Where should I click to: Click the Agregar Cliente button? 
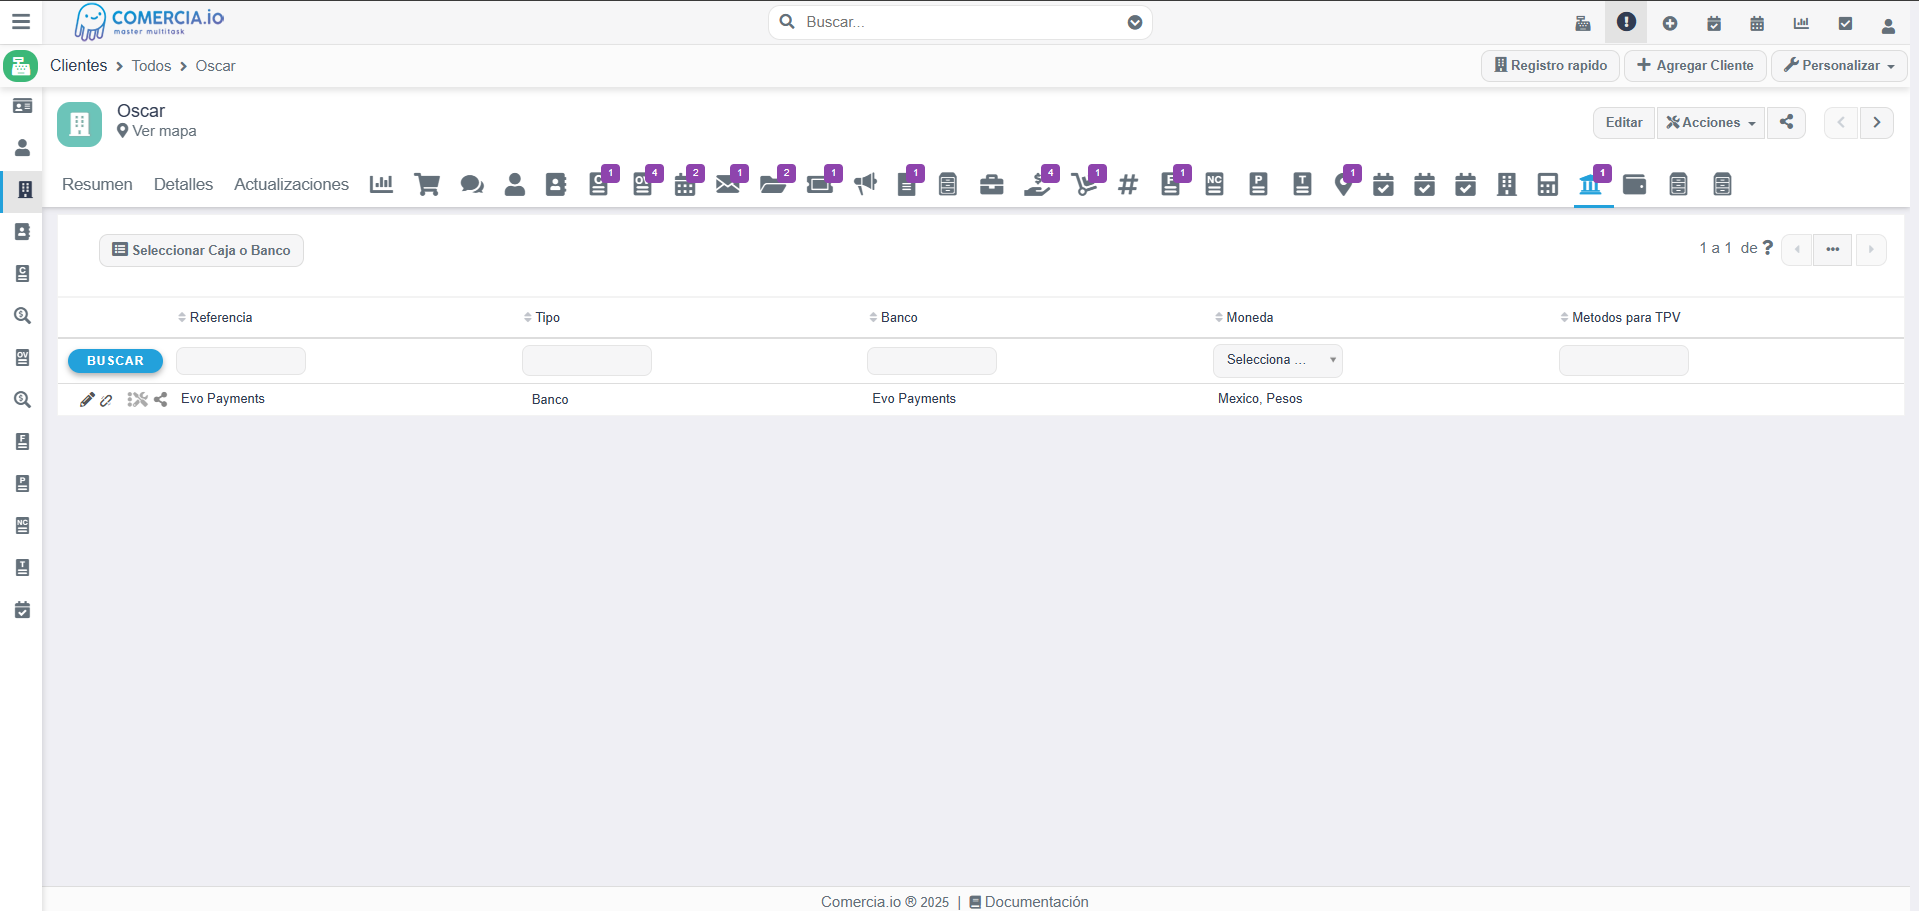click(x=1696, y=65)
